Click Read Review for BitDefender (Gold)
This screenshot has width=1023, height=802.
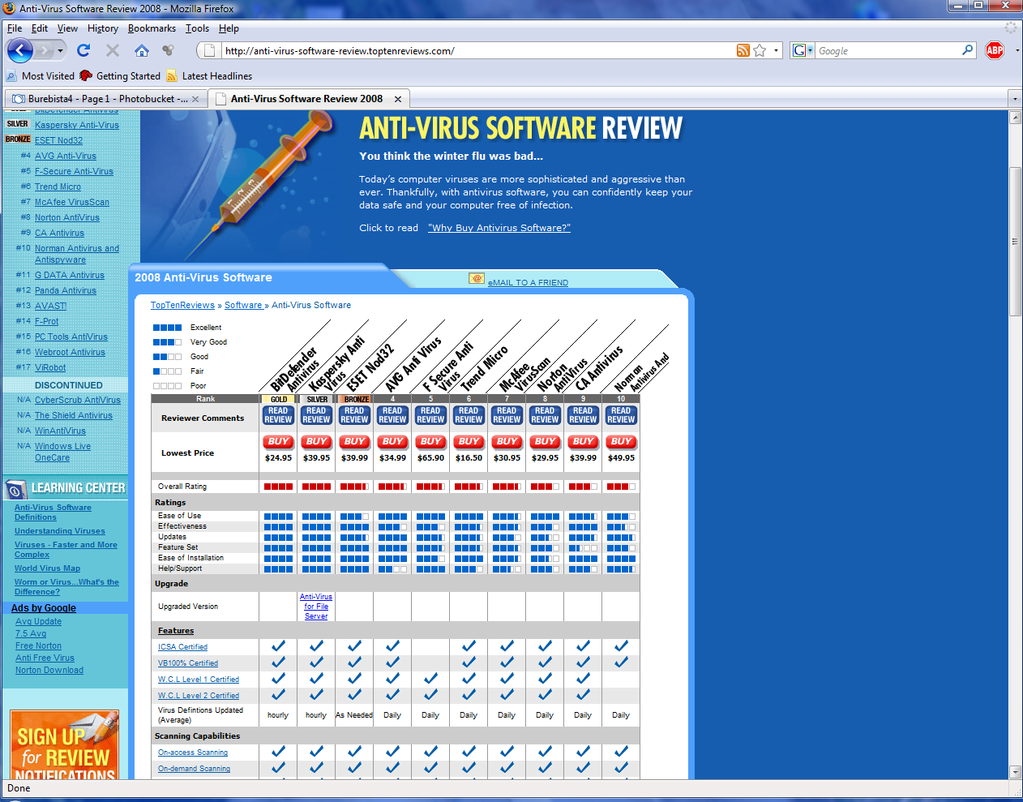(278, 415)
